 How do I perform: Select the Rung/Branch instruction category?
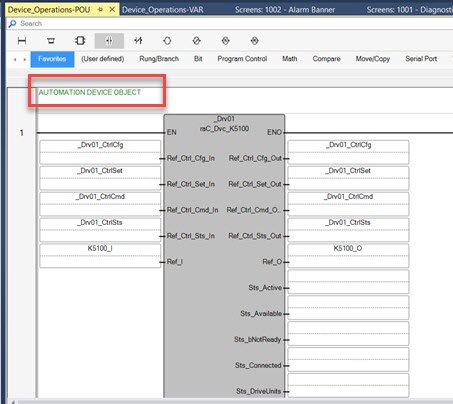159,59
